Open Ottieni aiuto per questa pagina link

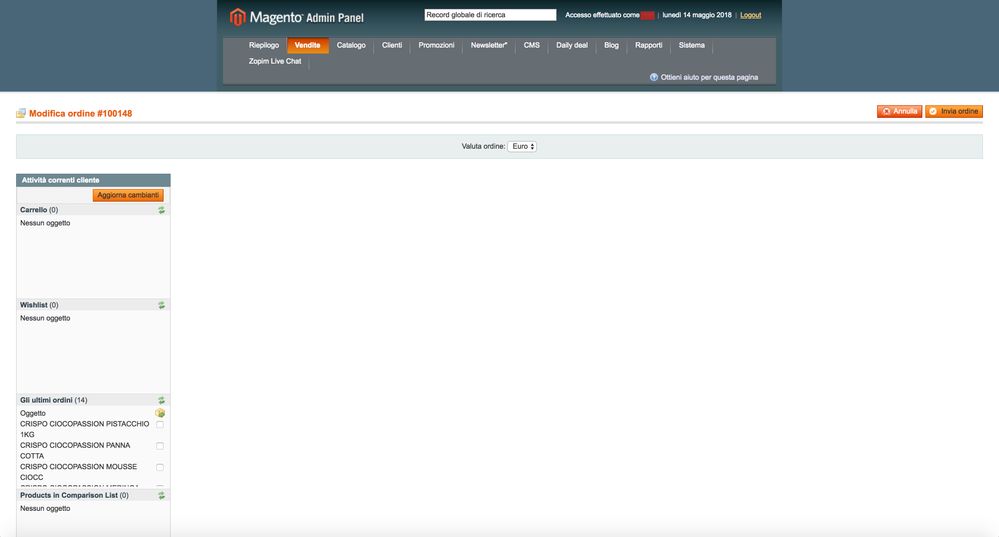tap(709, 77)
